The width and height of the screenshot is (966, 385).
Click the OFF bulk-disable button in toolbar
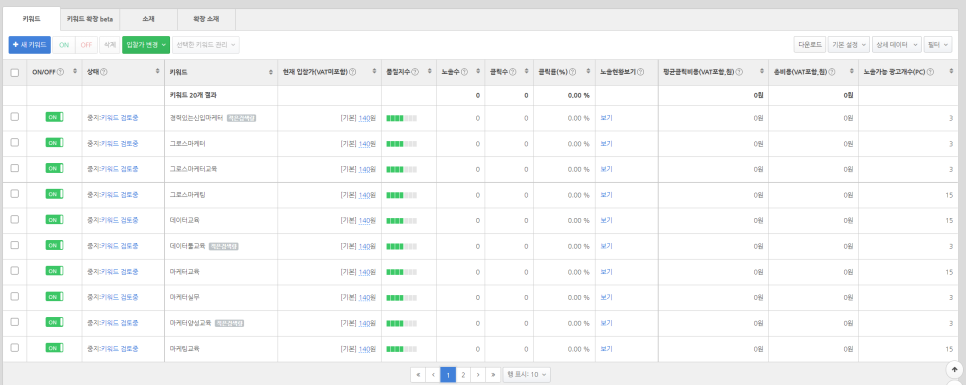tap(86, 45)
